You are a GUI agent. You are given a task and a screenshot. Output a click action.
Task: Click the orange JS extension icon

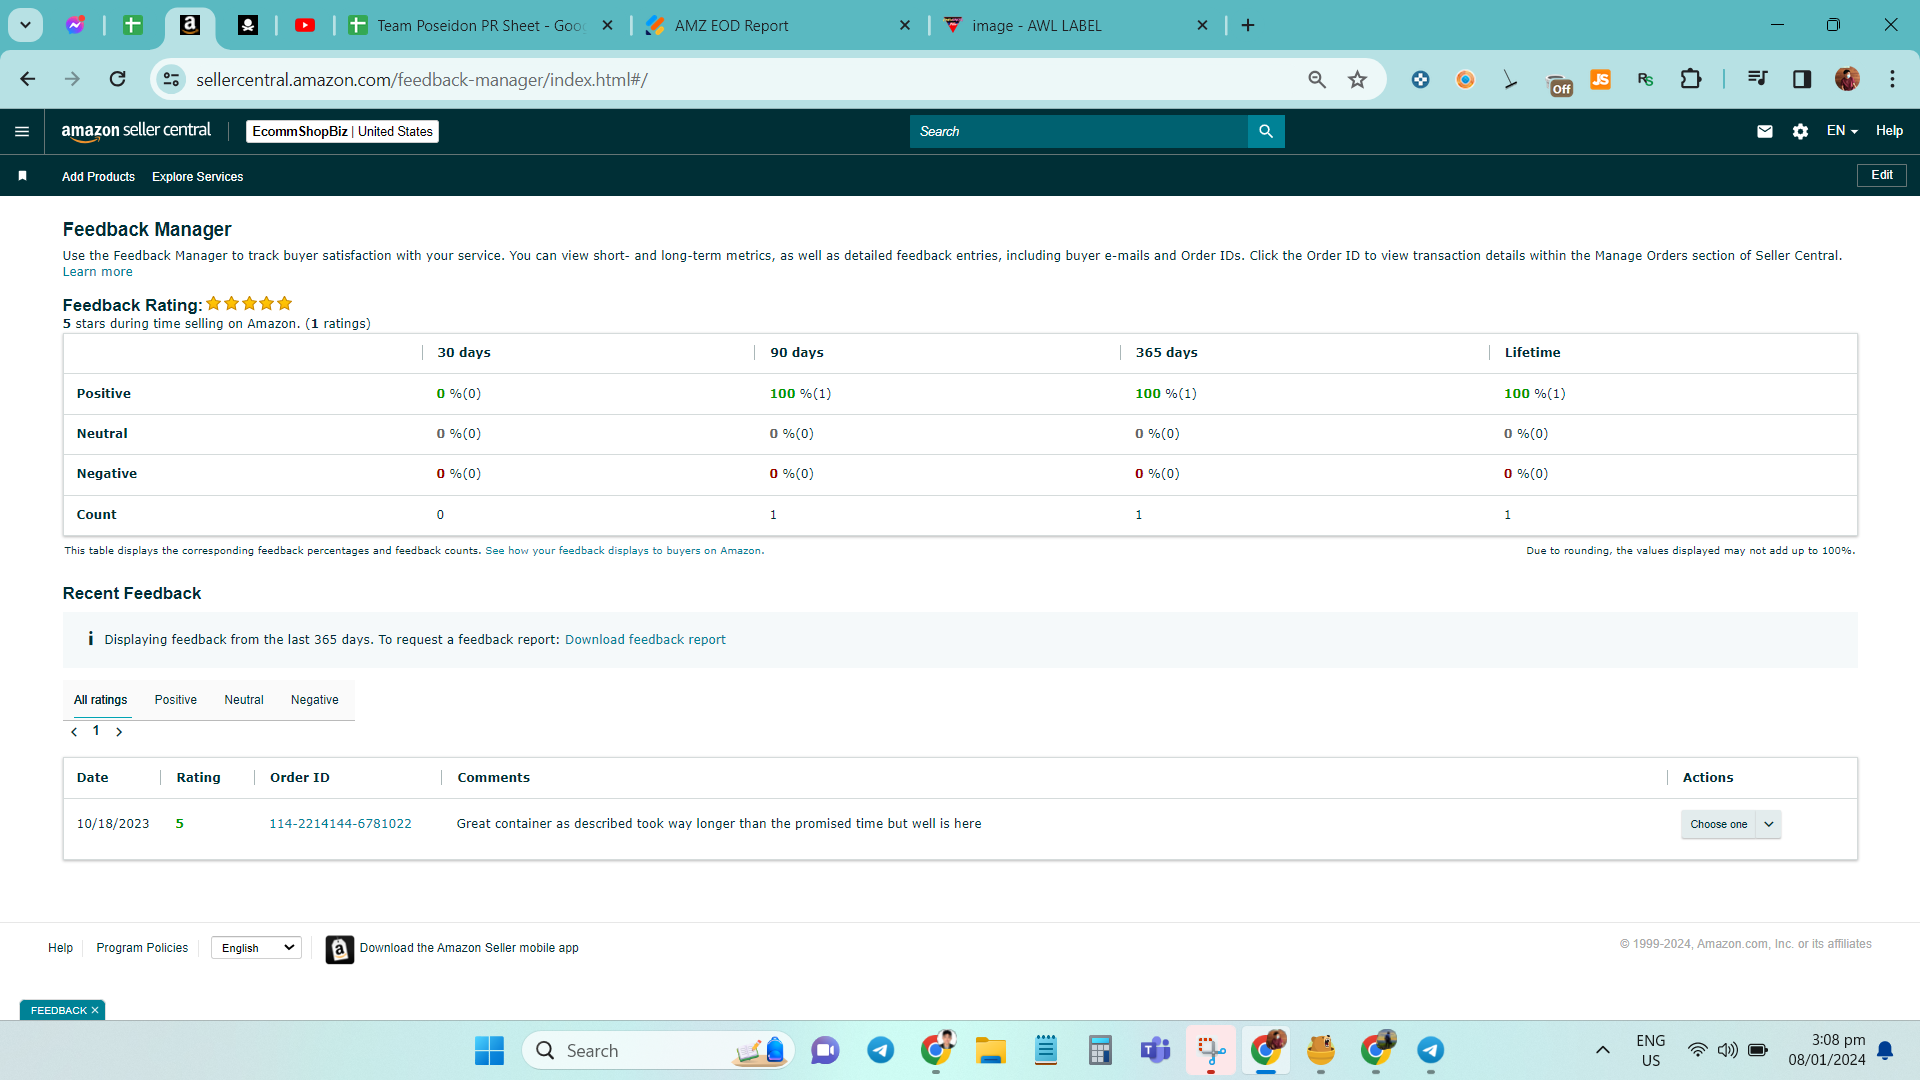[1600, 79]
